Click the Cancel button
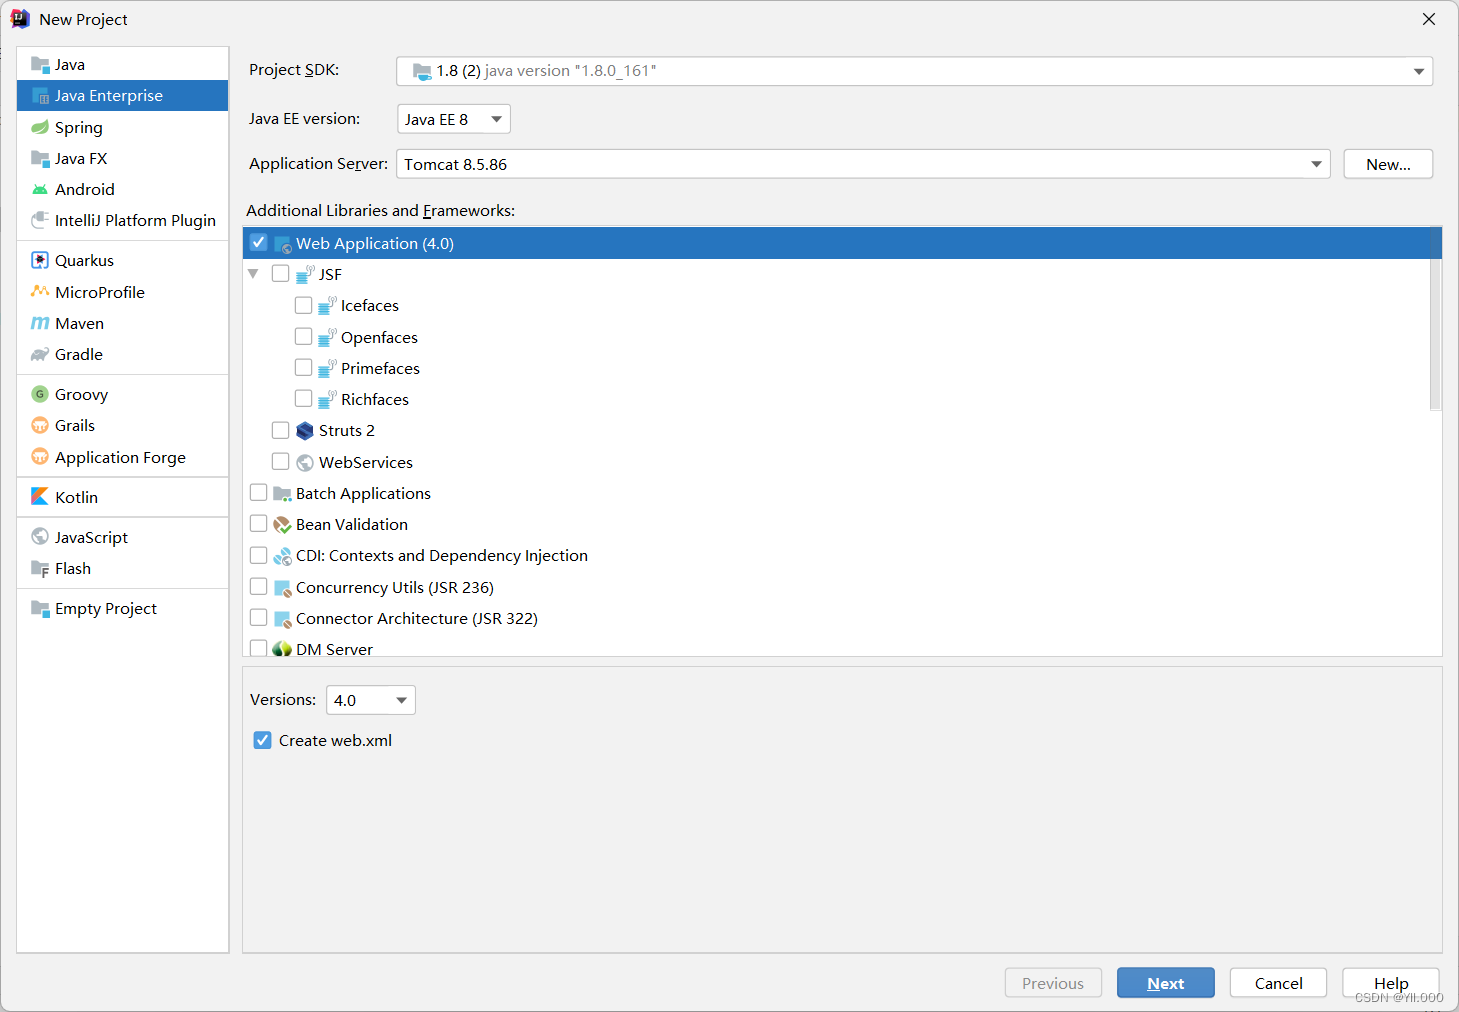The height and width of the screenshot is (1012, 1459). point(1279,983)
